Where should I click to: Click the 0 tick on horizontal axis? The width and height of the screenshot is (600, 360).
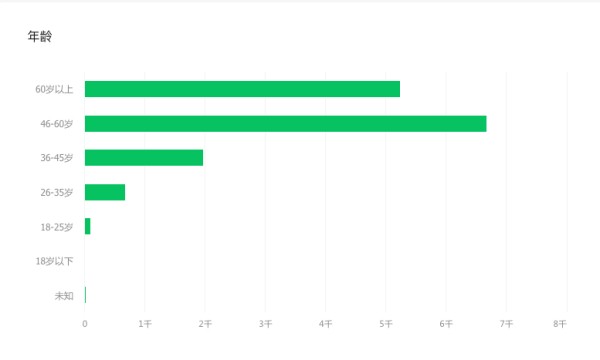[85, 324]
